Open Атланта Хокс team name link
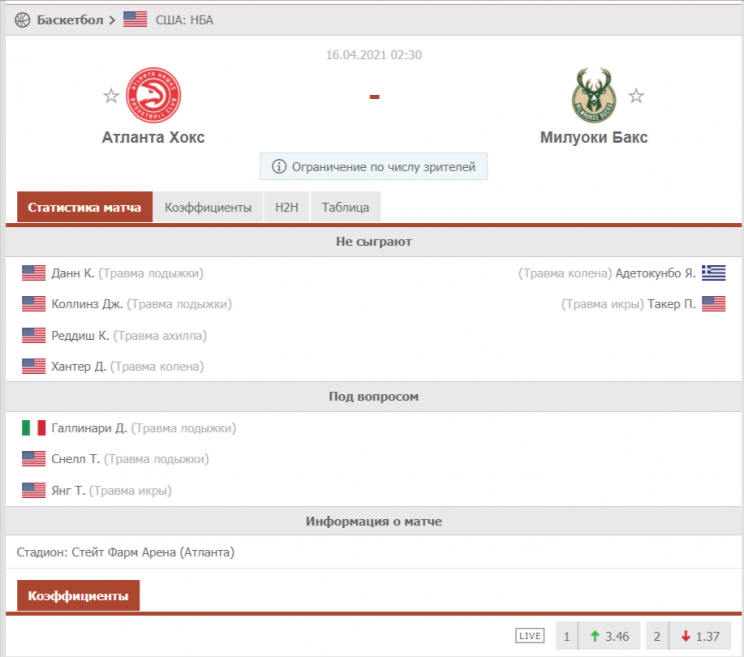Image resolution: width=744 pixels, height=657 pixels. (x=153, y=137)
